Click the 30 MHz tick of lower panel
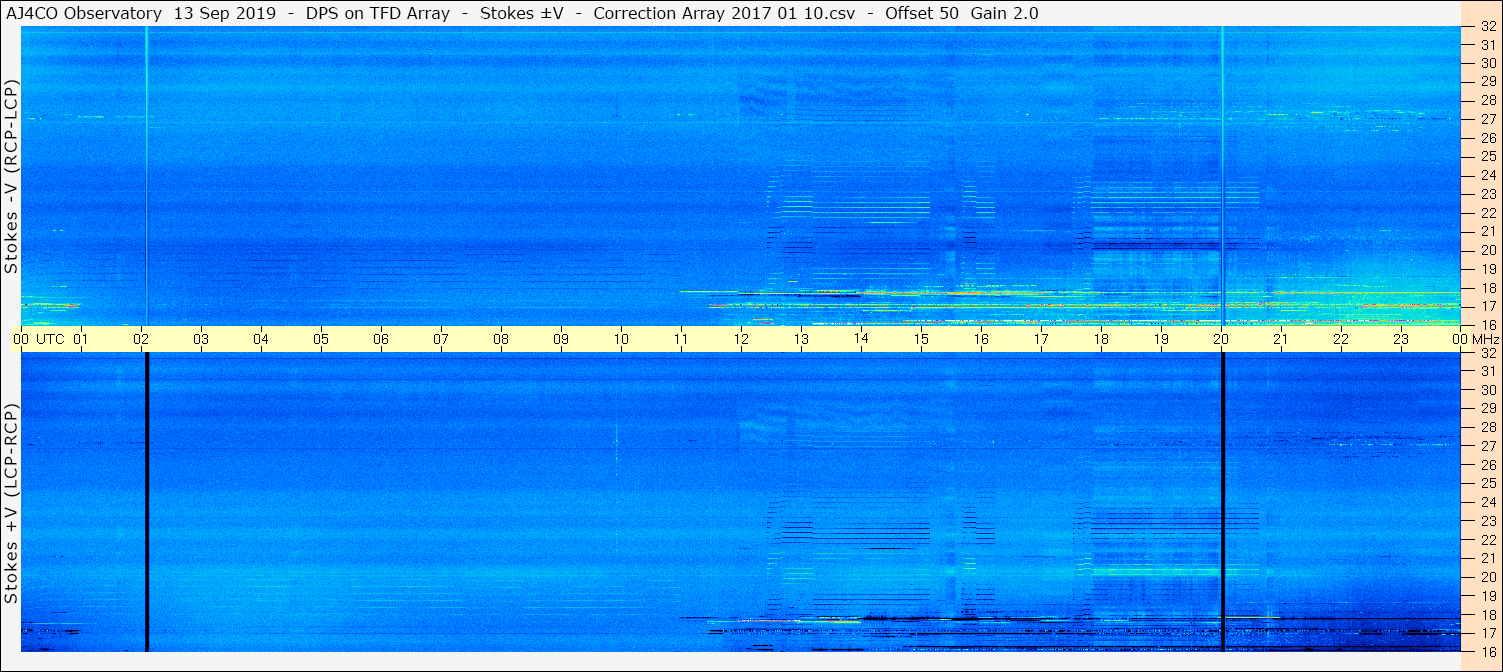The height and width of the screenshot is (672, 1503). click(x=1487, y=390)
